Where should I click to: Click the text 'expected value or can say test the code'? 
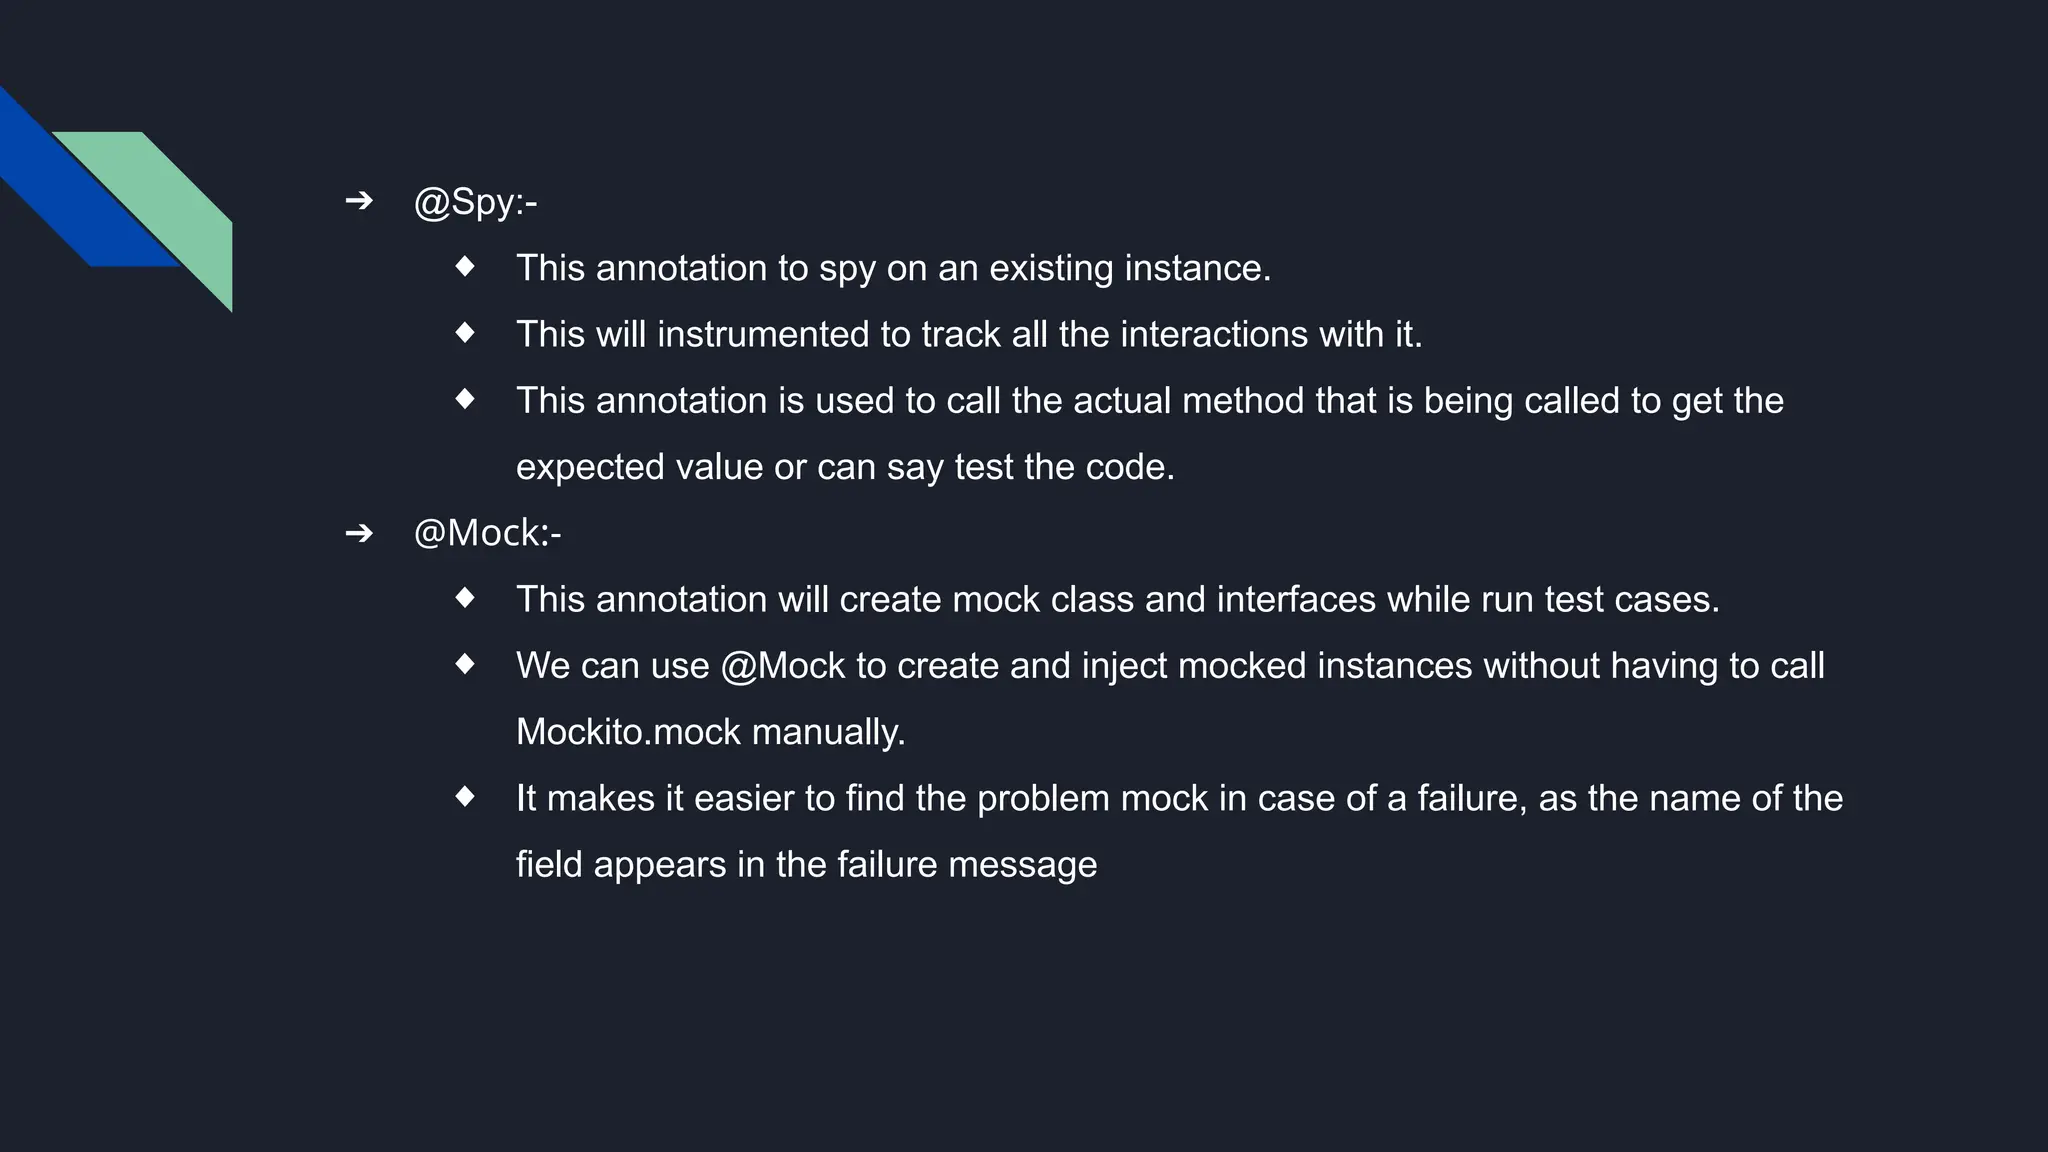click(x=846, y=468)
